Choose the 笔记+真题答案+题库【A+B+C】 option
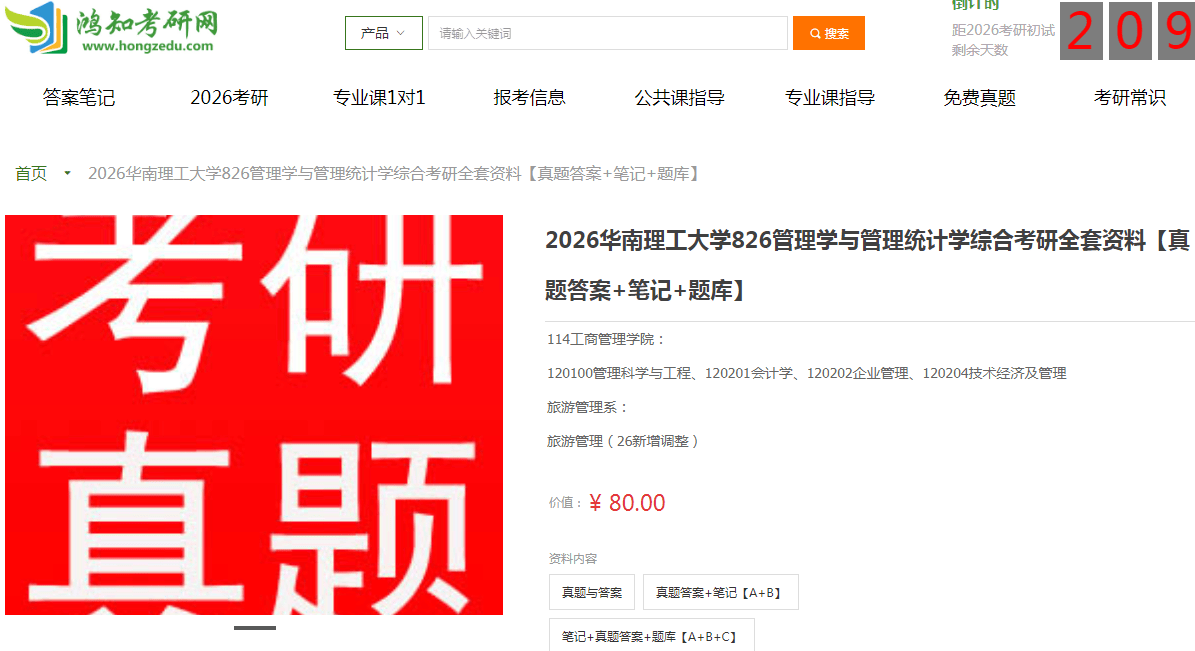This screenshot has width=1195, height=651. pos(652,636)
